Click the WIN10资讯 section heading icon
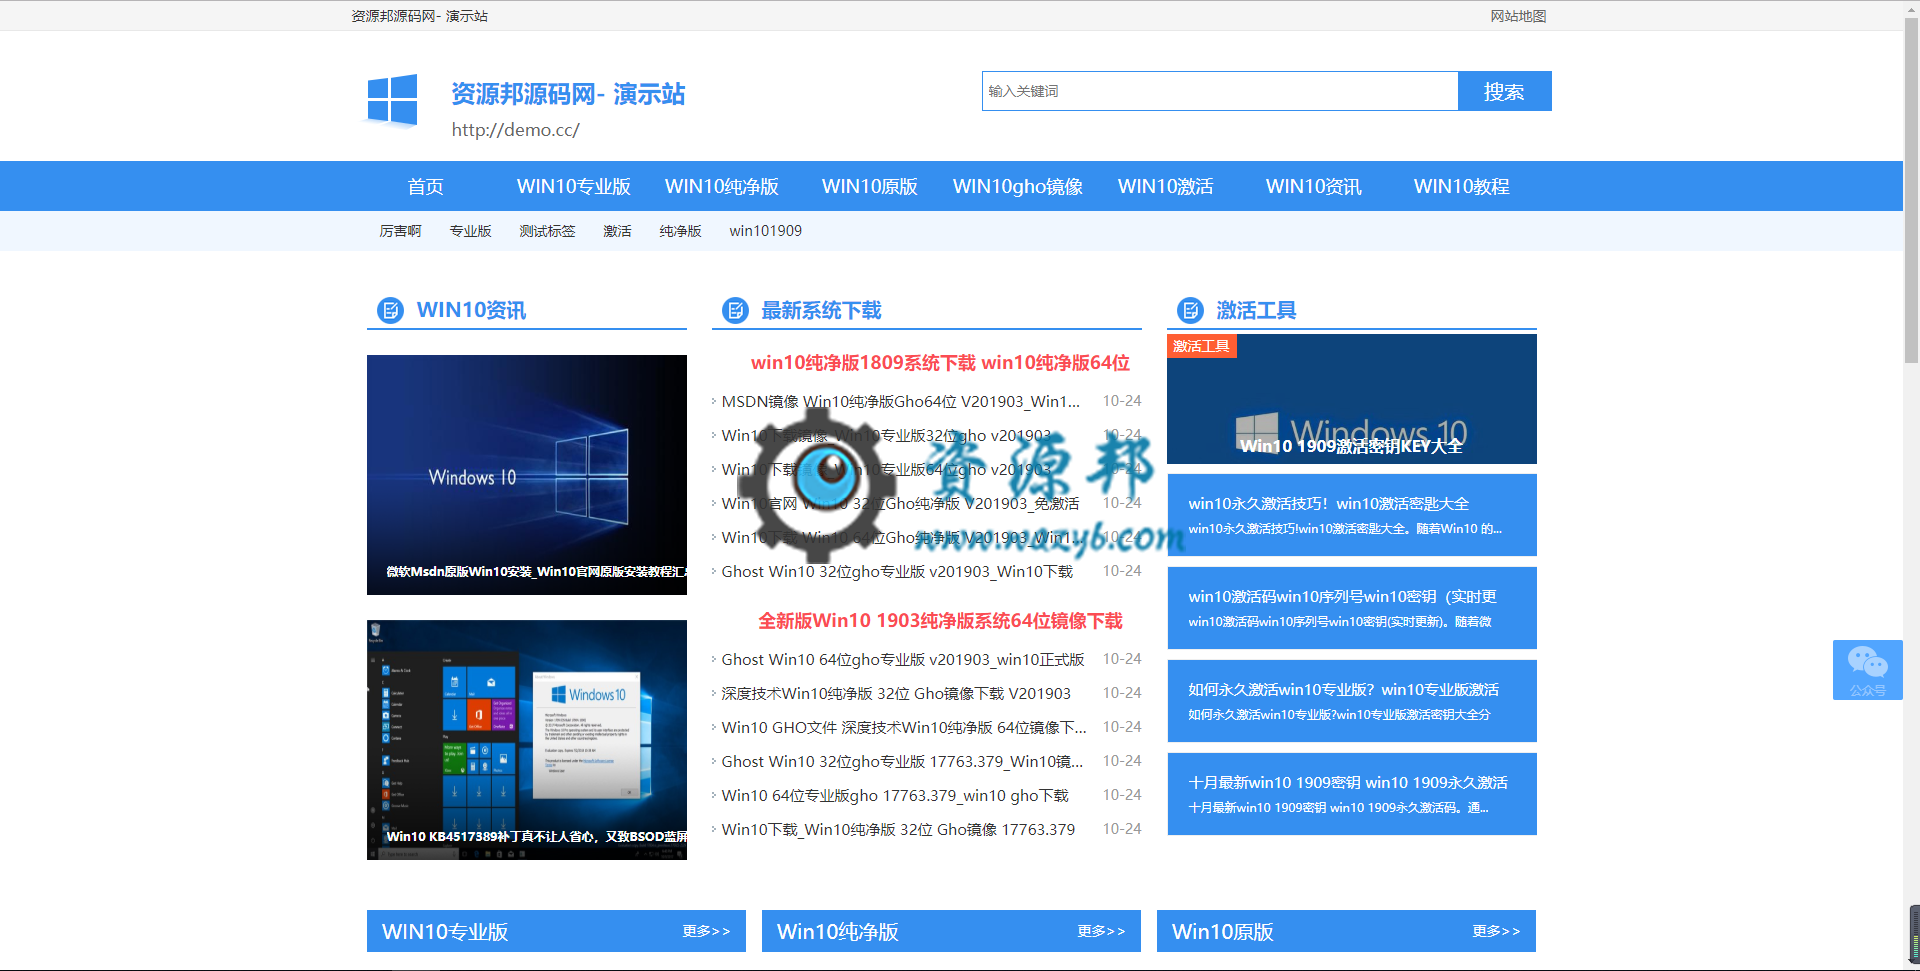 pyautogui.click(x=390, y=310)
